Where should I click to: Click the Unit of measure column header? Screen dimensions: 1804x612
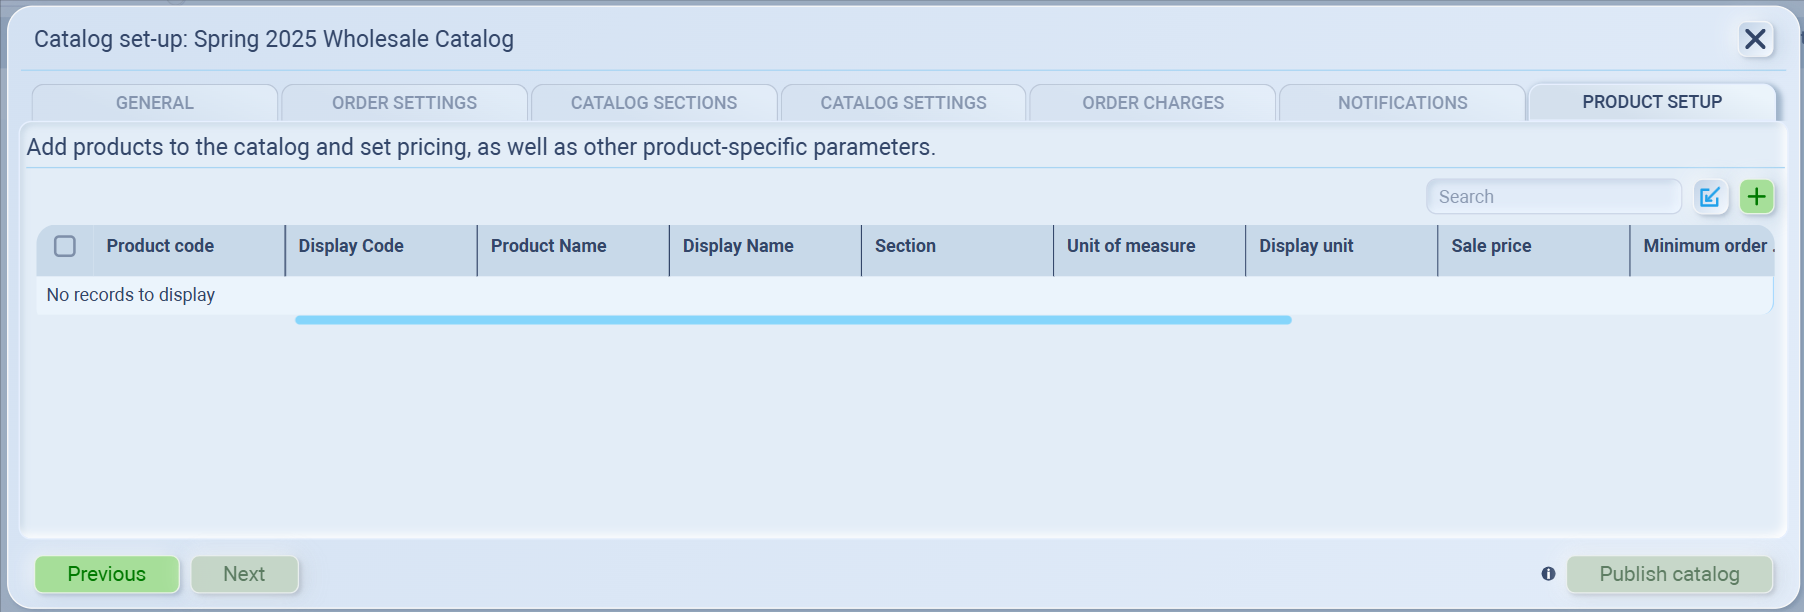pos(1130,246)
